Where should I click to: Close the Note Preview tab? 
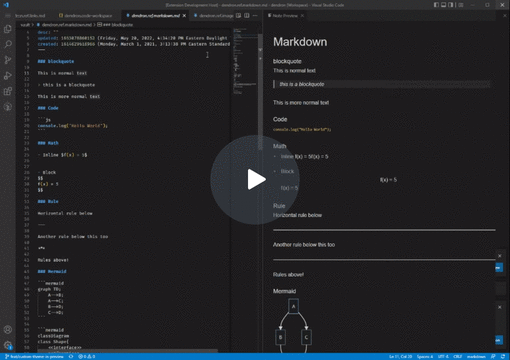pos(302,16)
